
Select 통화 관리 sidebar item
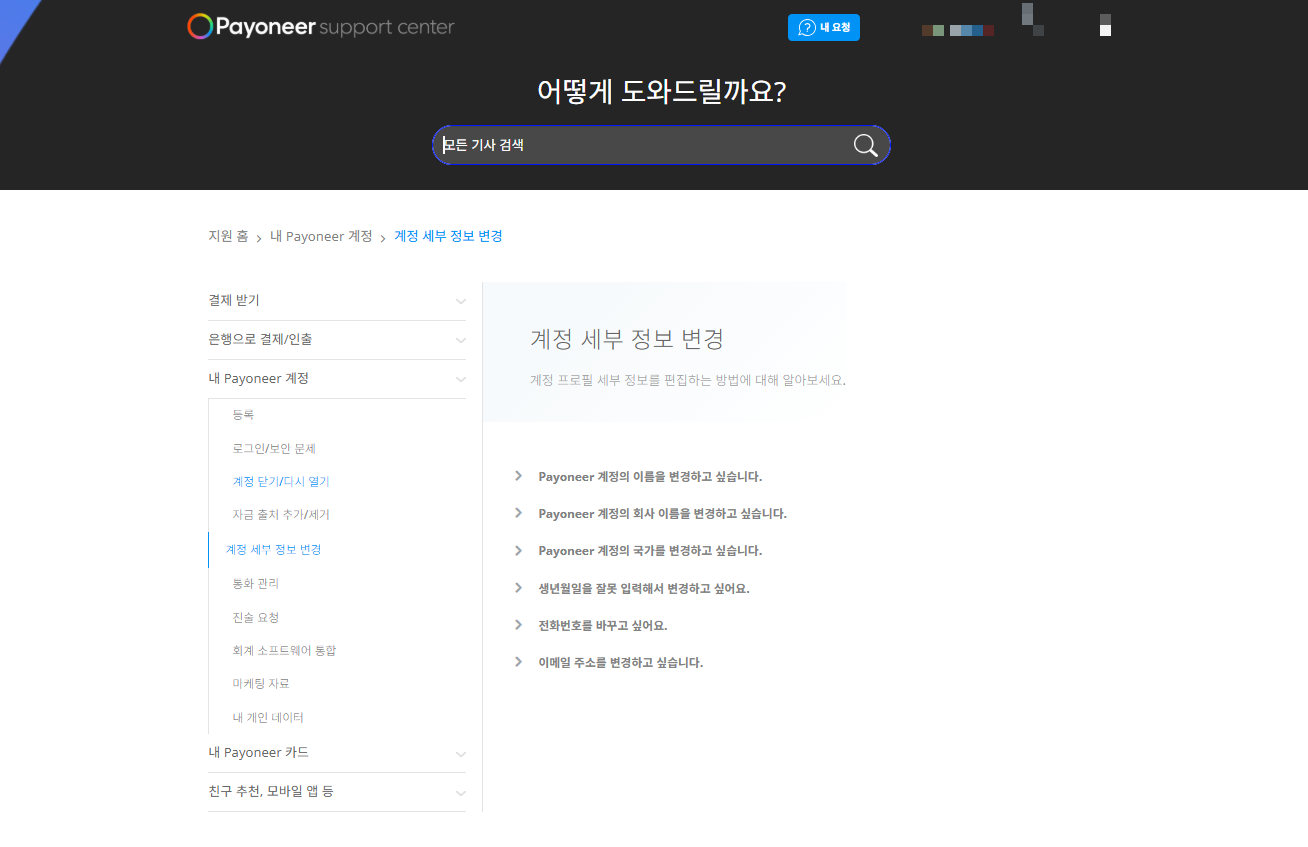[x=255, y=583]
